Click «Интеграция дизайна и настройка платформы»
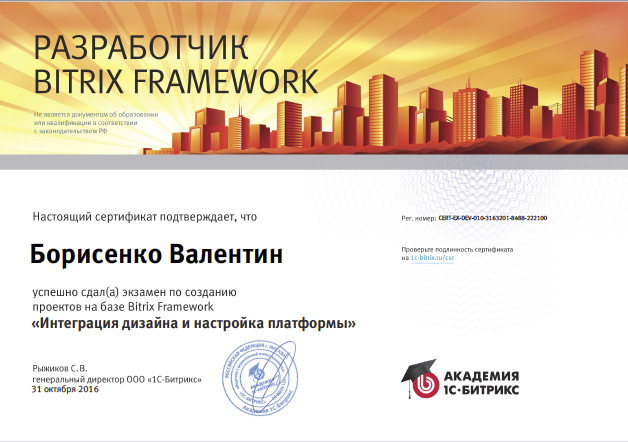The image size is (628, 442). (193, 323)
